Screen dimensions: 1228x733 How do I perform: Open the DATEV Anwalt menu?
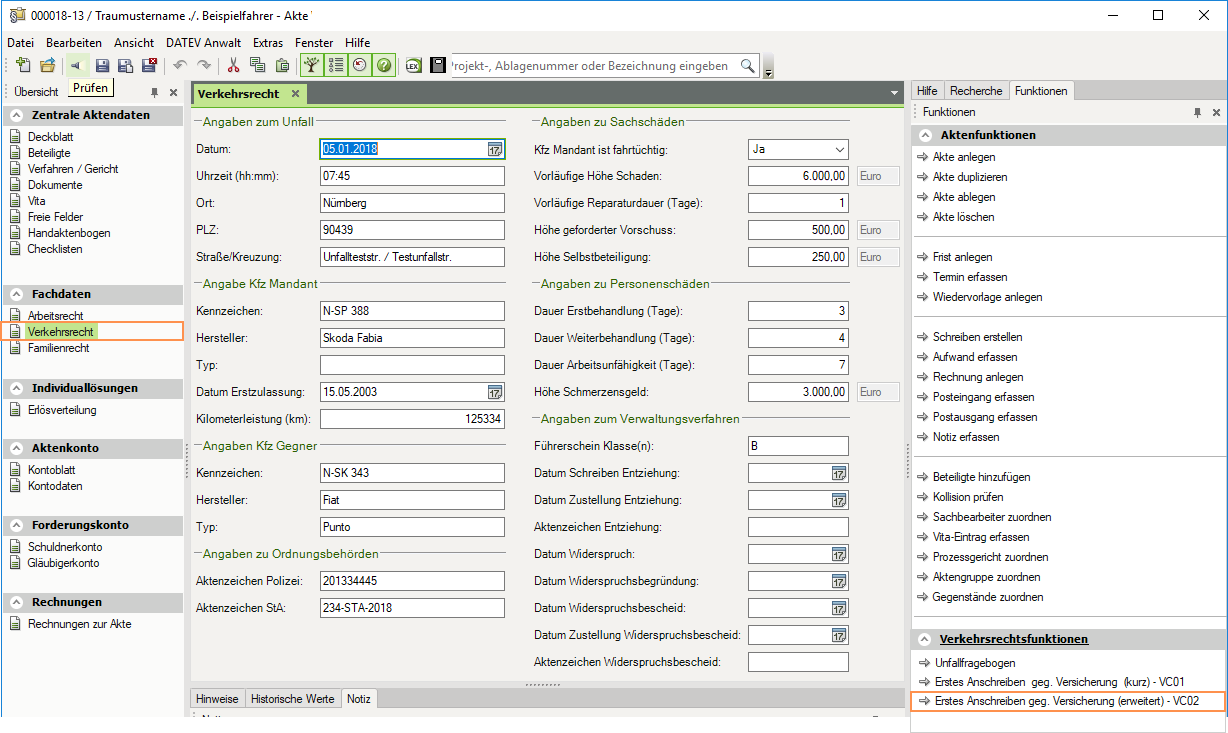point(204,43)
